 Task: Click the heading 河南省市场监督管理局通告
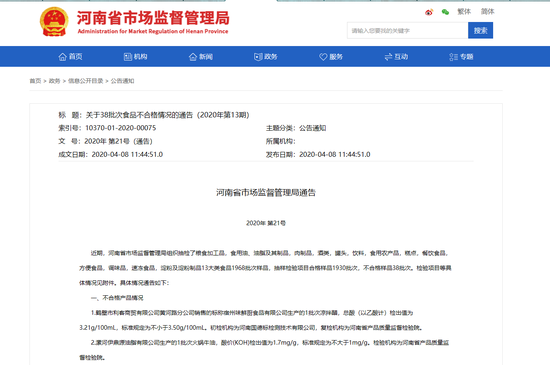tap(266, 192)
